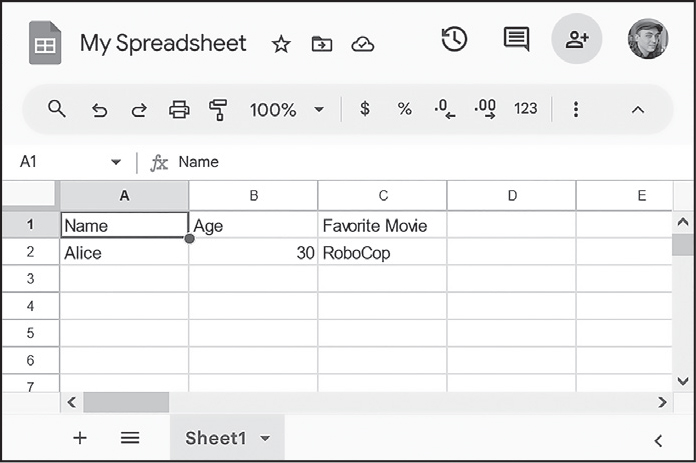
Task: Select row 6 header
Action: [x=30, y=360]
